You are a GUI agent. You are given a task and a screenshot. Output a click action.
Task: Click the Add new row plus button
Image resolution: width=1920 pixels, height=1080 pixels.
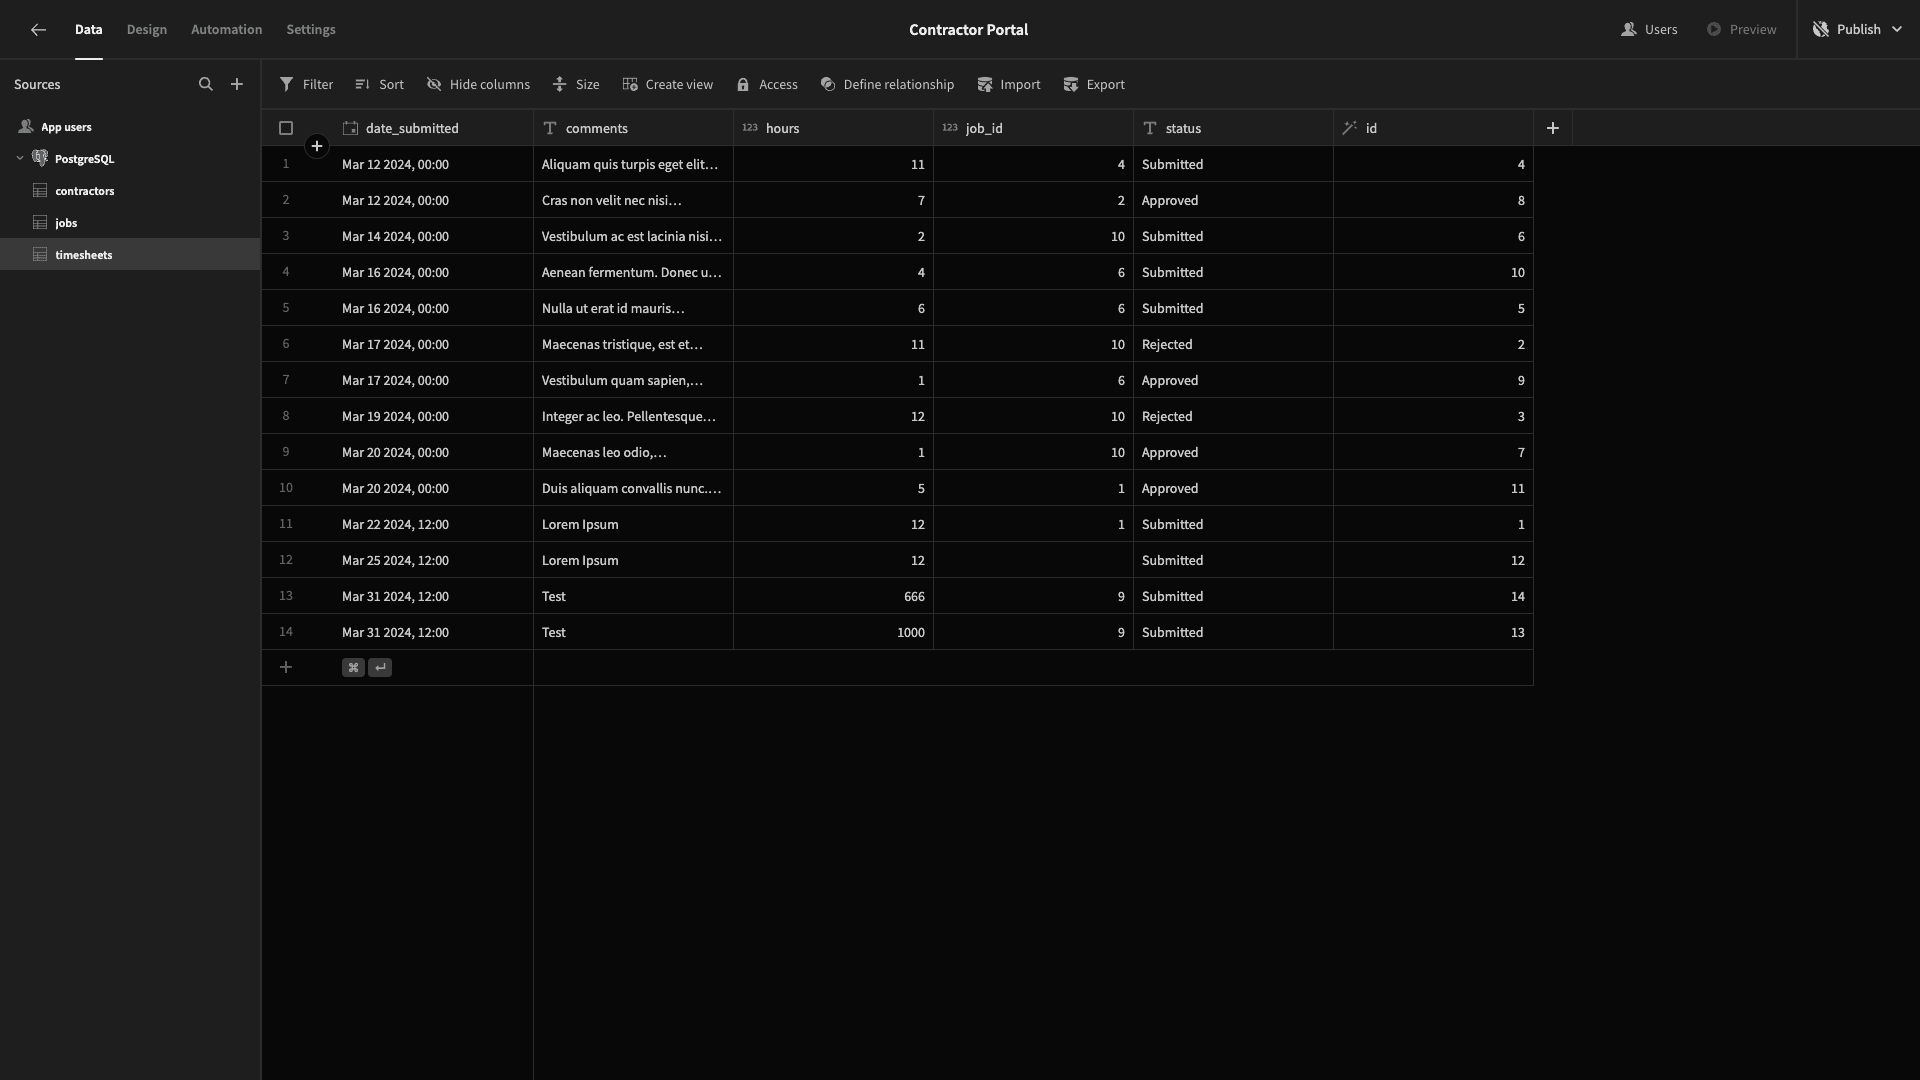tap(286, 667)
